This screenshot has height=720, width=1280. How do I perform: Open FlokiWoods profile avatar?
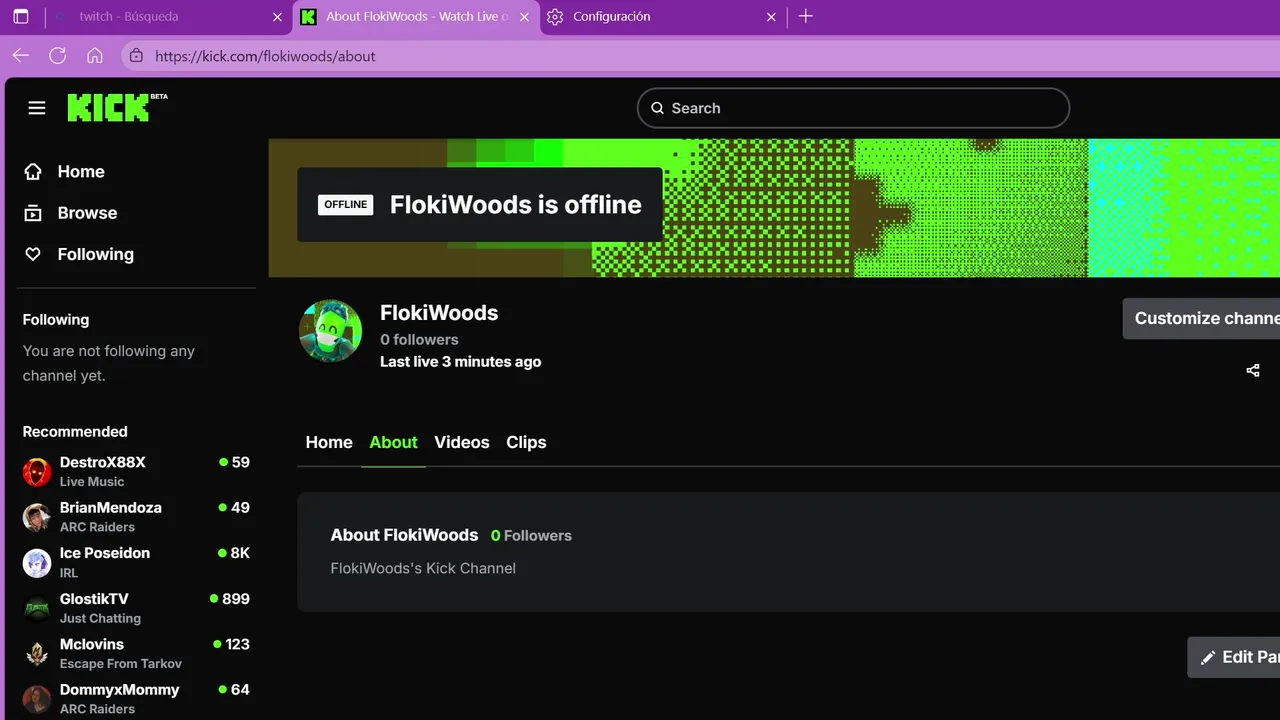coord(330,331)
